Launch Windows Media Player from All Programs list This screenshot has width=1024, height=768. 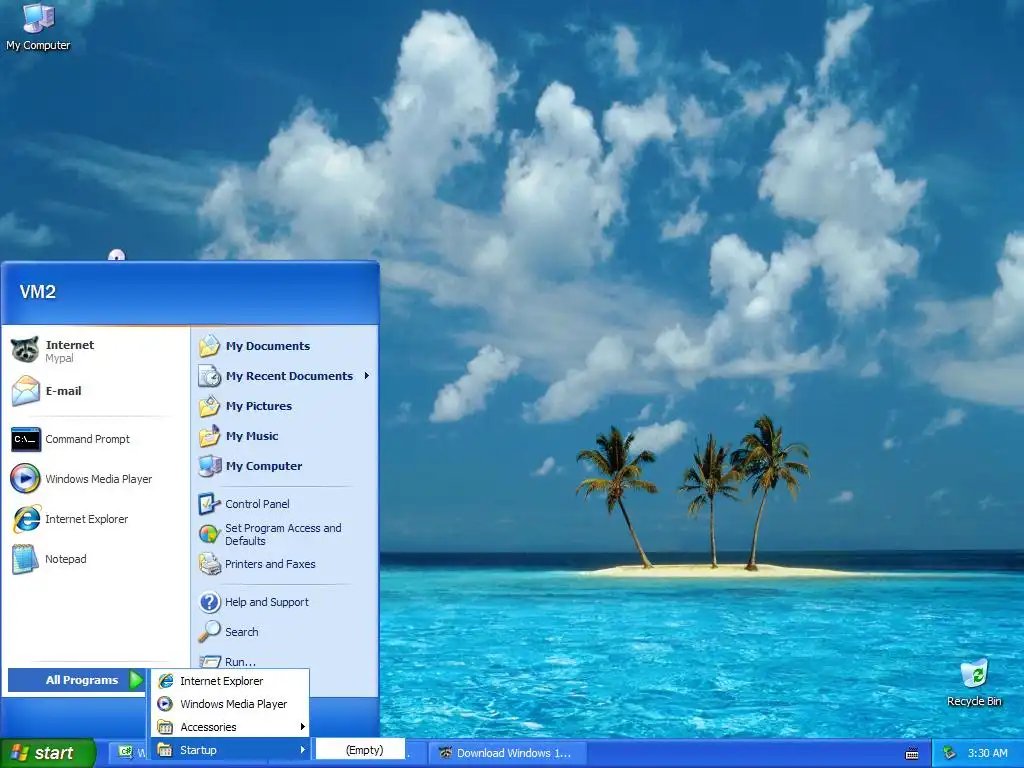tap(230, 704)
